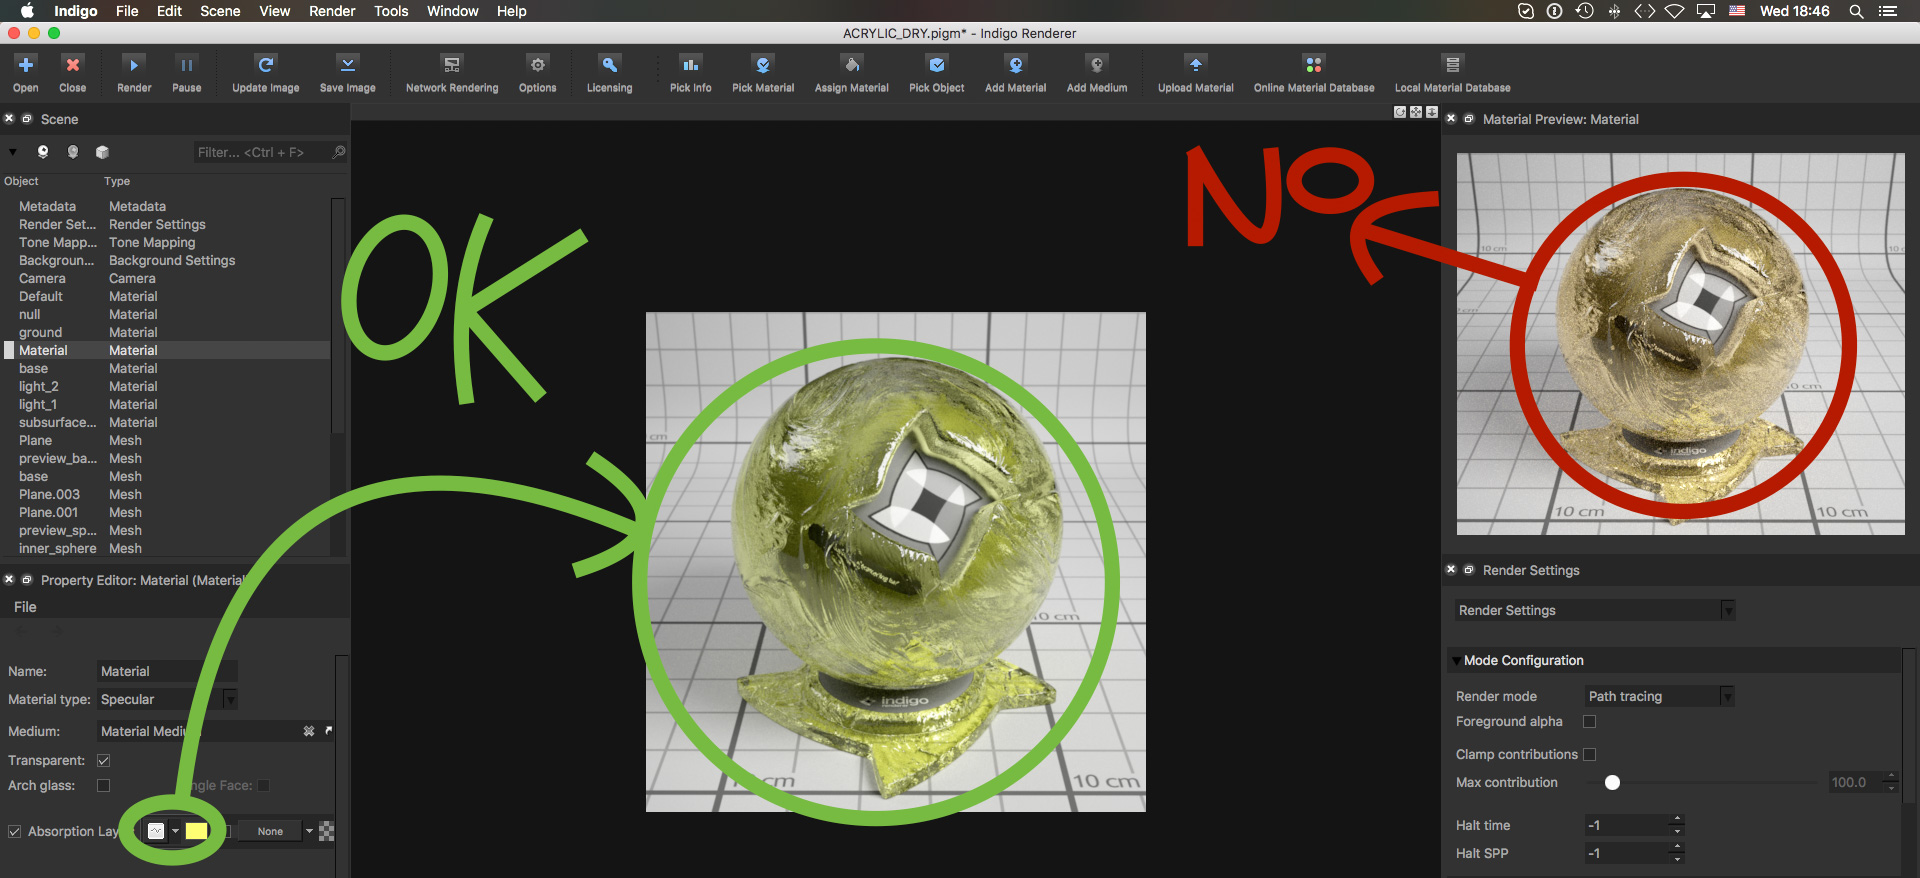Select the Pick Material tool

point(763,65)
